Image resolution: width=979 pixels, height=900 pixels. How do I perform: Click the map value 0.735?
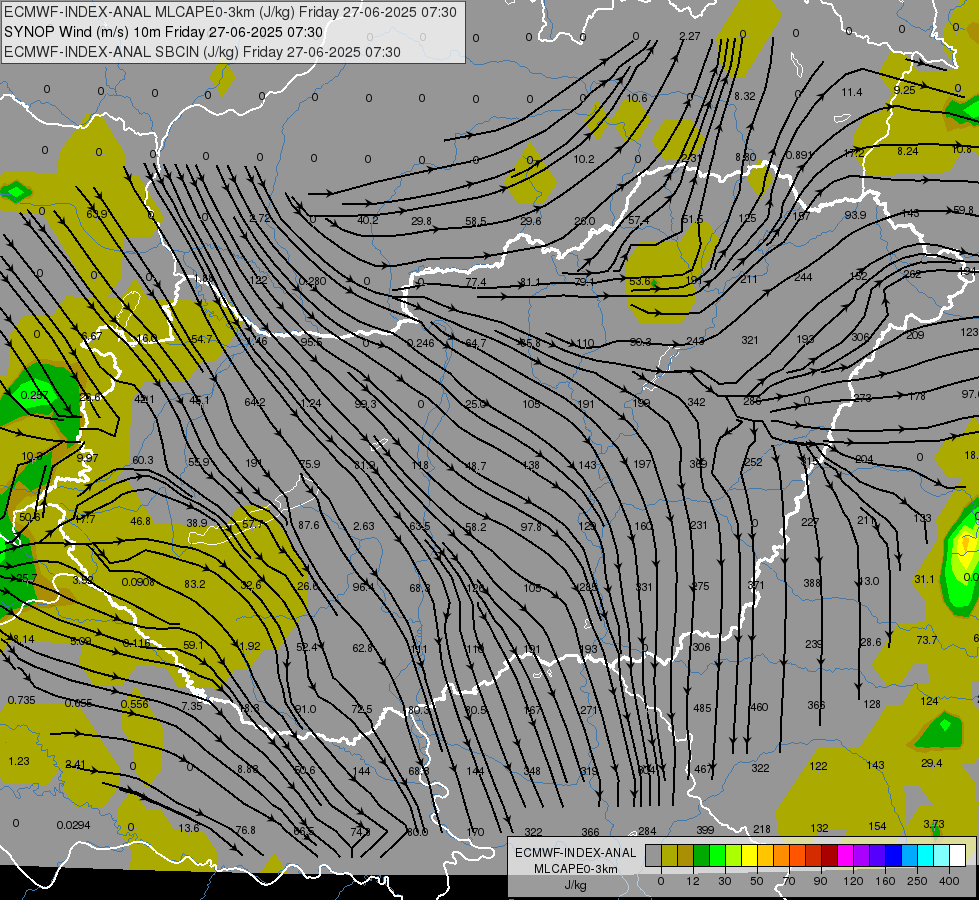[x=21, y=700]
